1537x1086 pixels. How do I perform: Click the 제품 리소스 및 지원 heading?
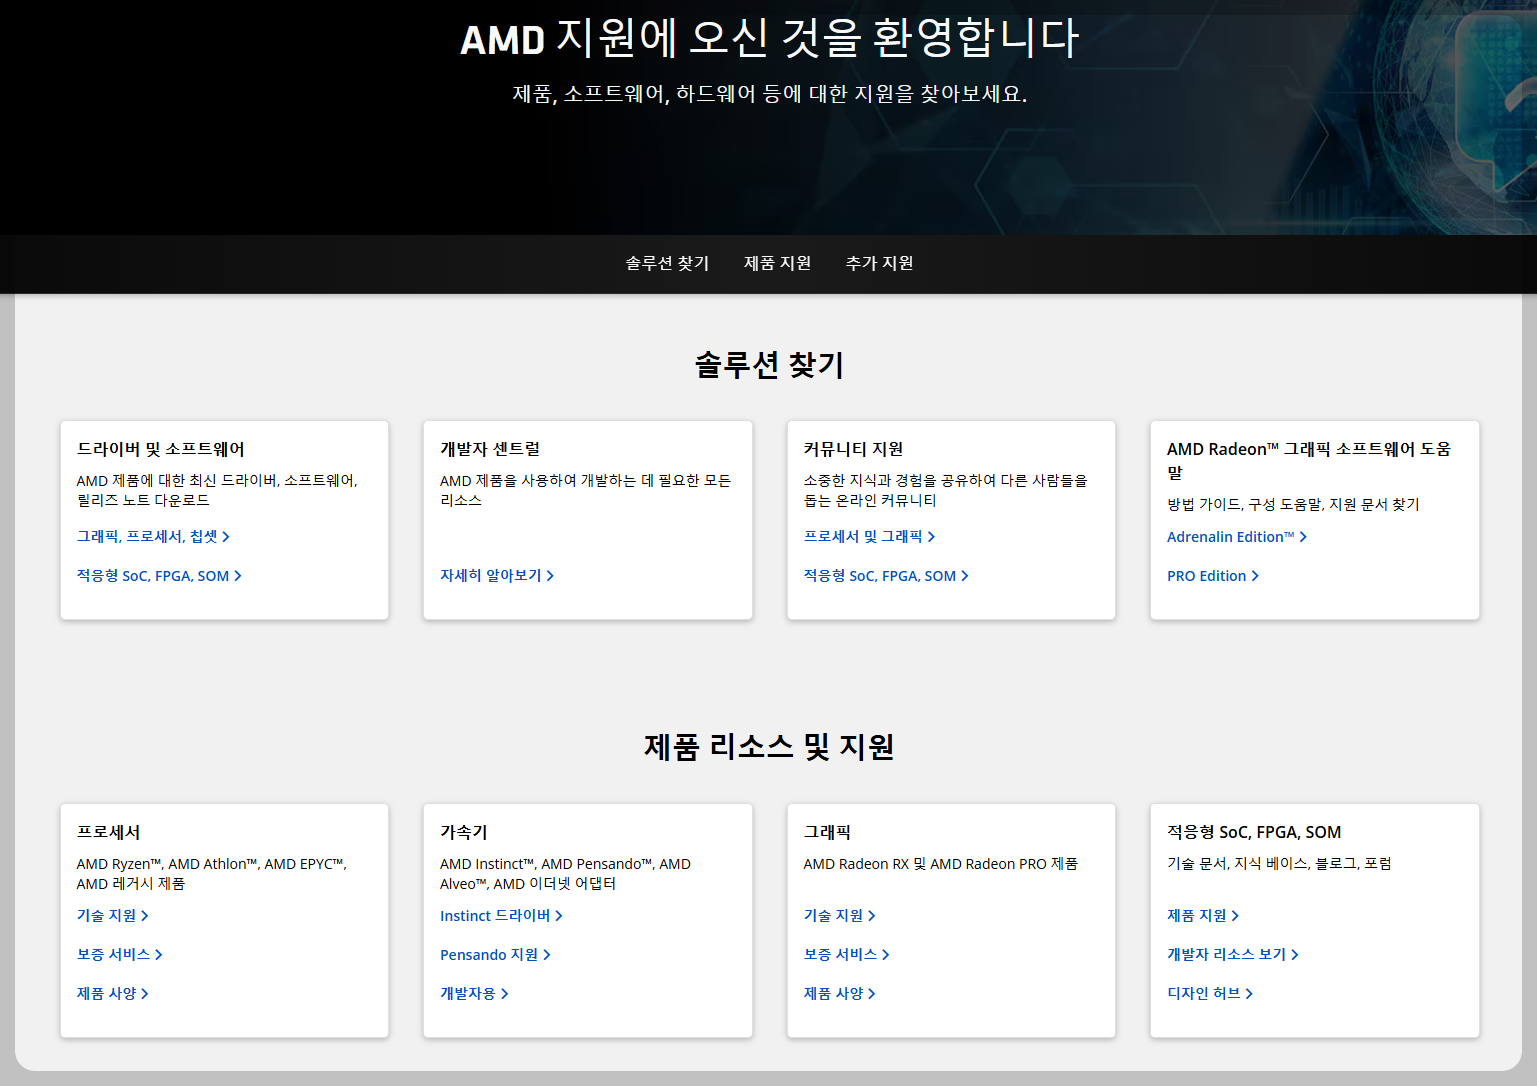click(x=769, y=747)
